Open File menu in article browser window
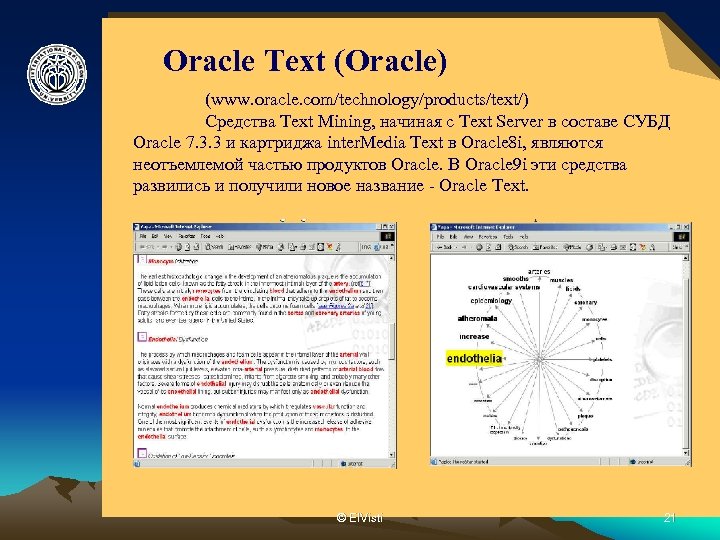Viewport: 720px width, 540px height. click(143, 236)
